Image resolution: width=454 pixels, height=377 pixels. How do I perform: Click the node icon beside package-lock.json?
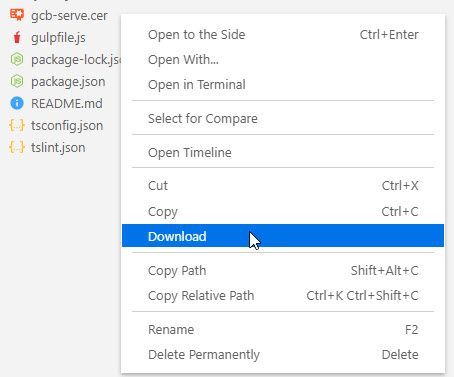pos(17,59)
